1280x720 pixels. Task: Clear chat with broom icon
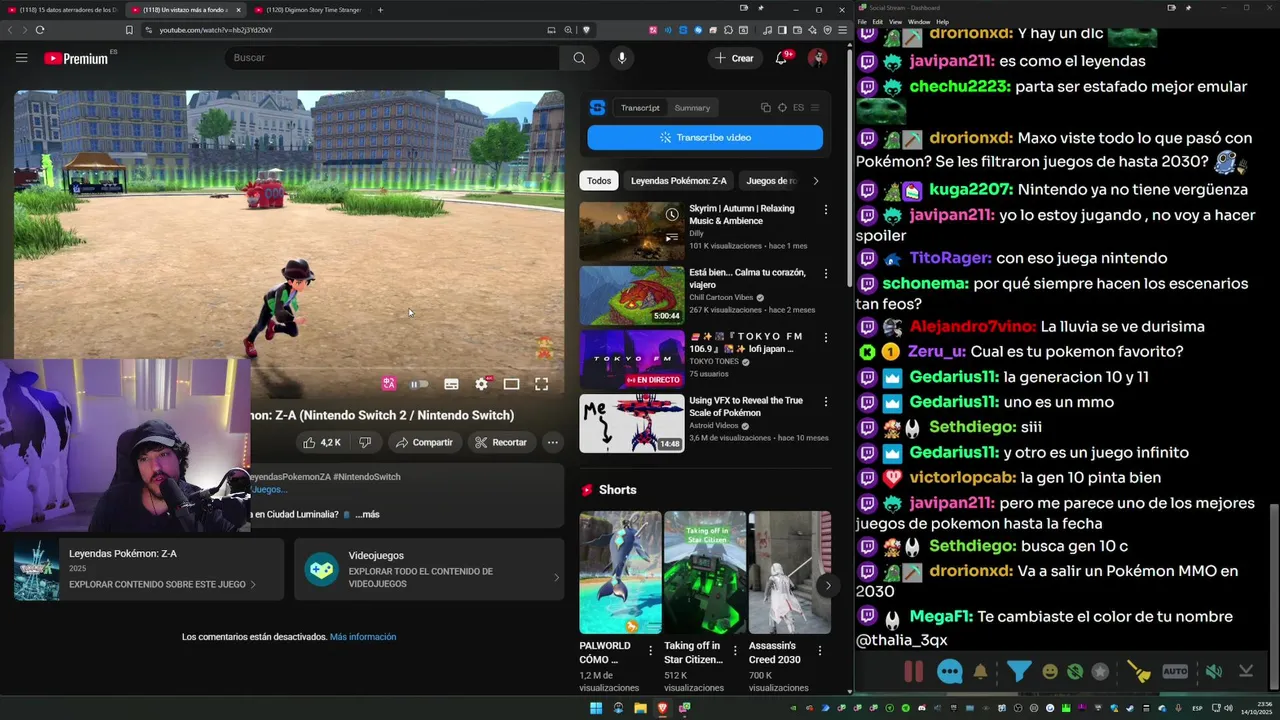click(x=1140, y=672)
